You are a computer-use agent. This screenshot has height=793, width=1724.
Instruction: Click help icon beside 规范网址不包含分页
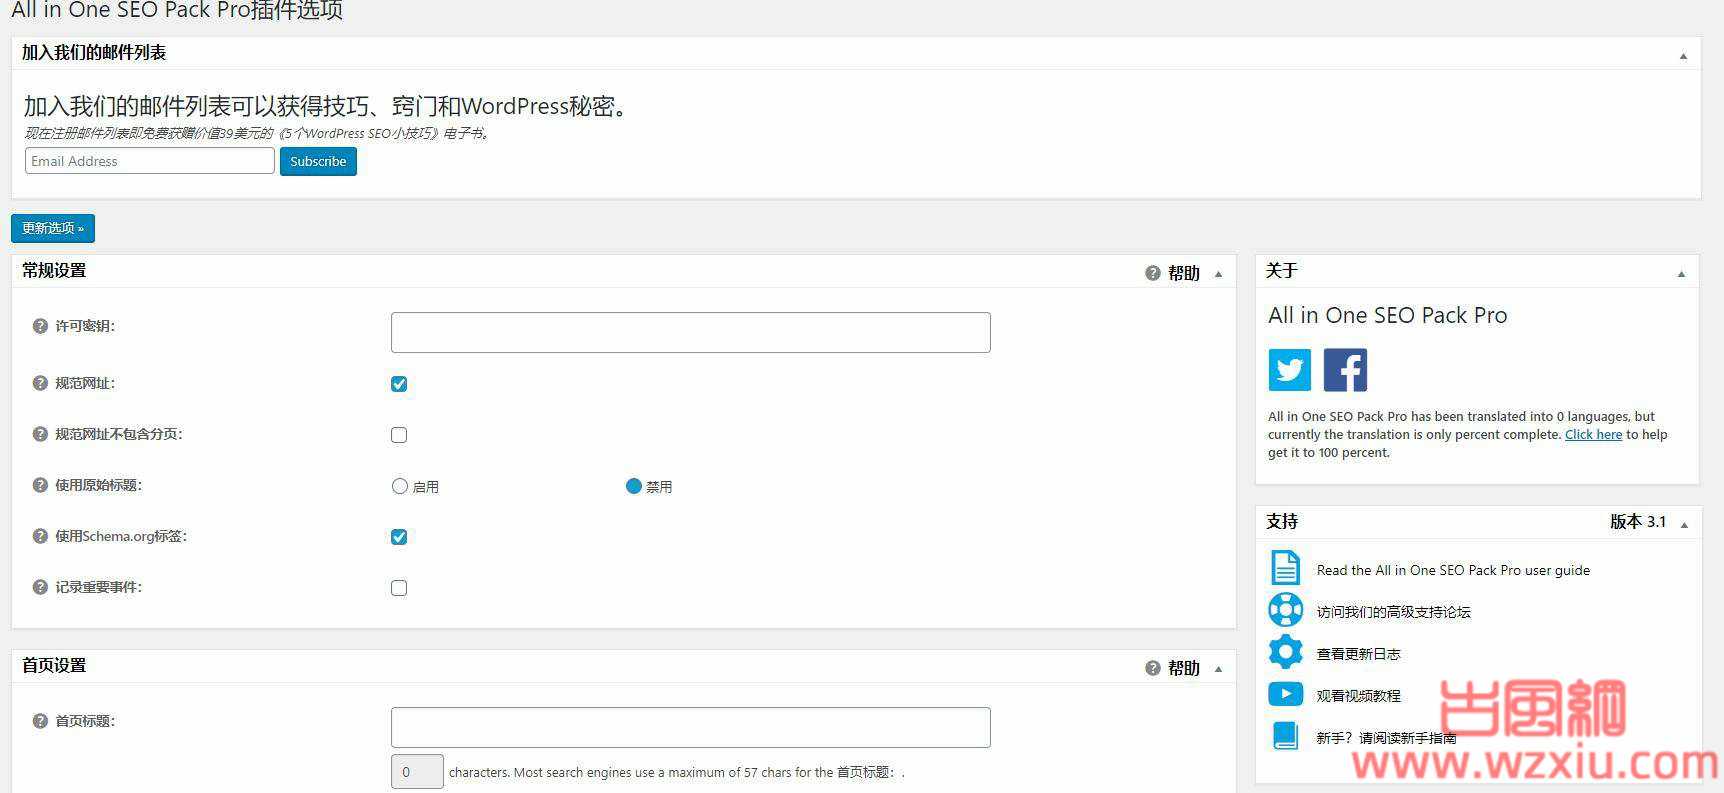click(x=40, y=434)
